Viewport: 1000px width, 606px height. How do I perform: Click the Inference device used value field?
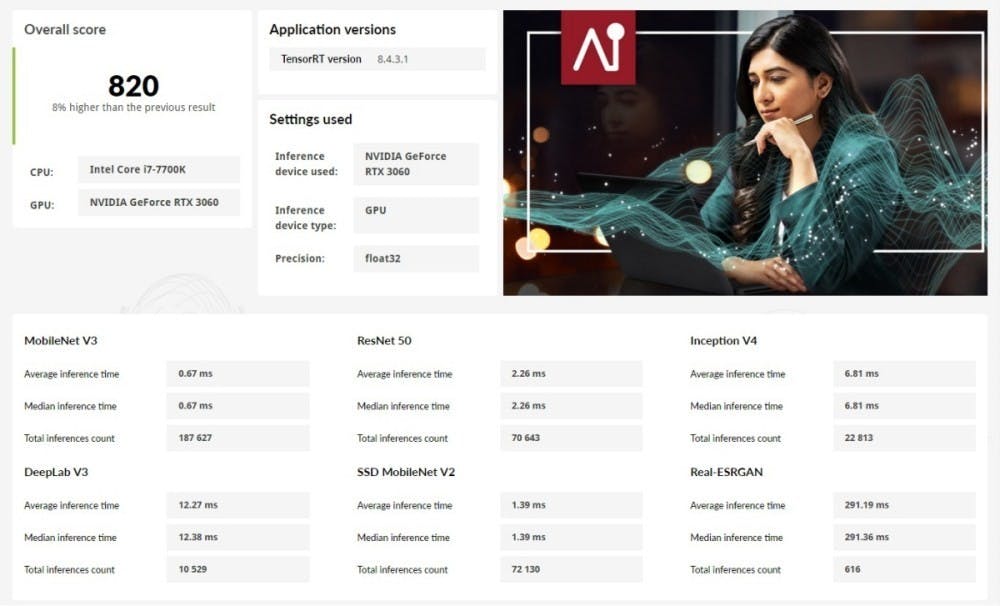416,164
